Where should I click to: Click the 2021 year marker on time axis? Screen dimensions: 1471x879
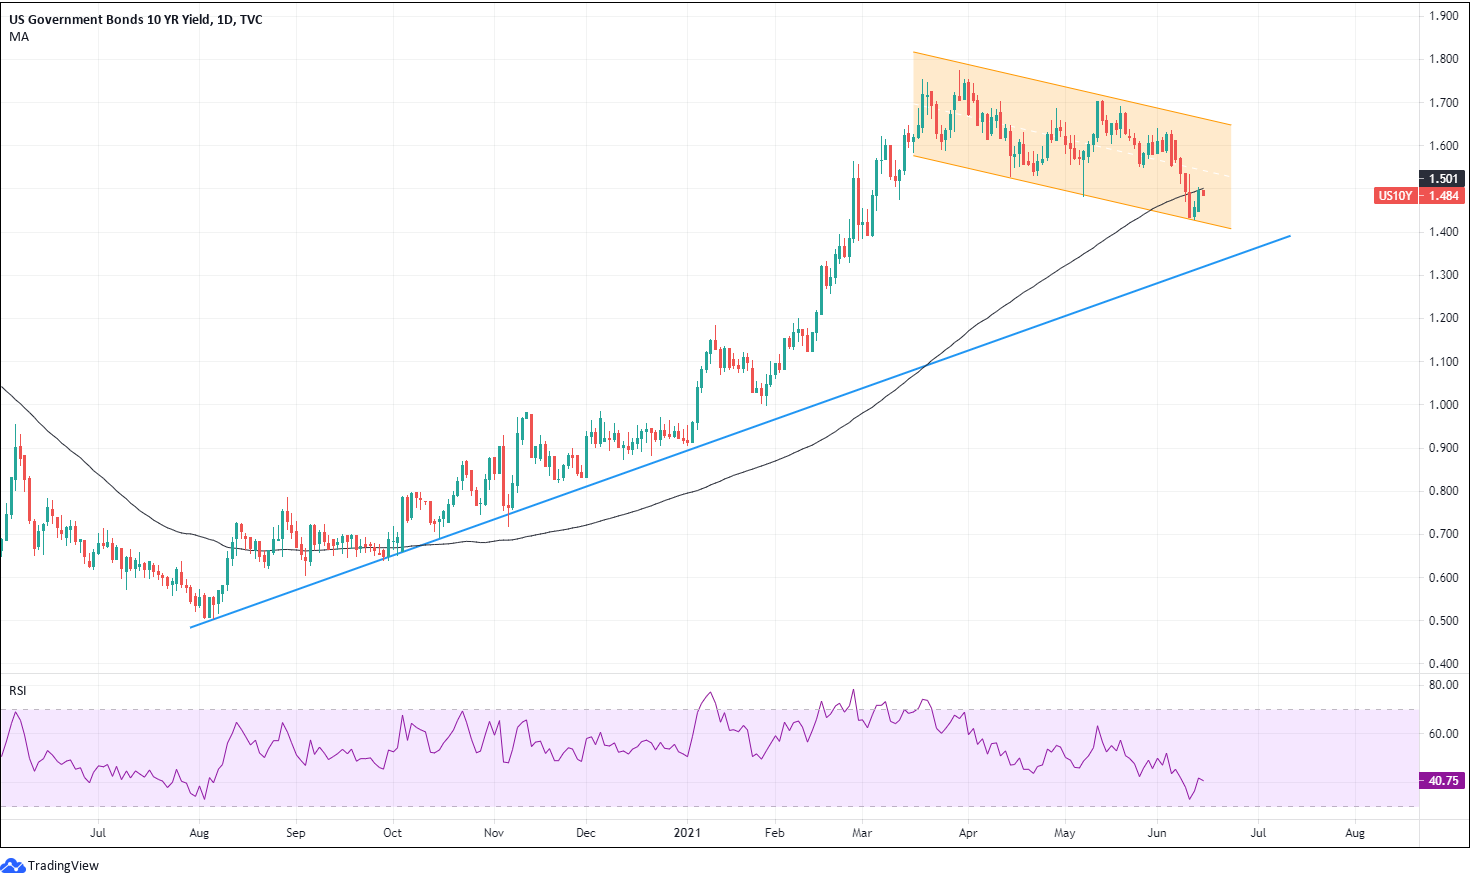coord(687,832)
